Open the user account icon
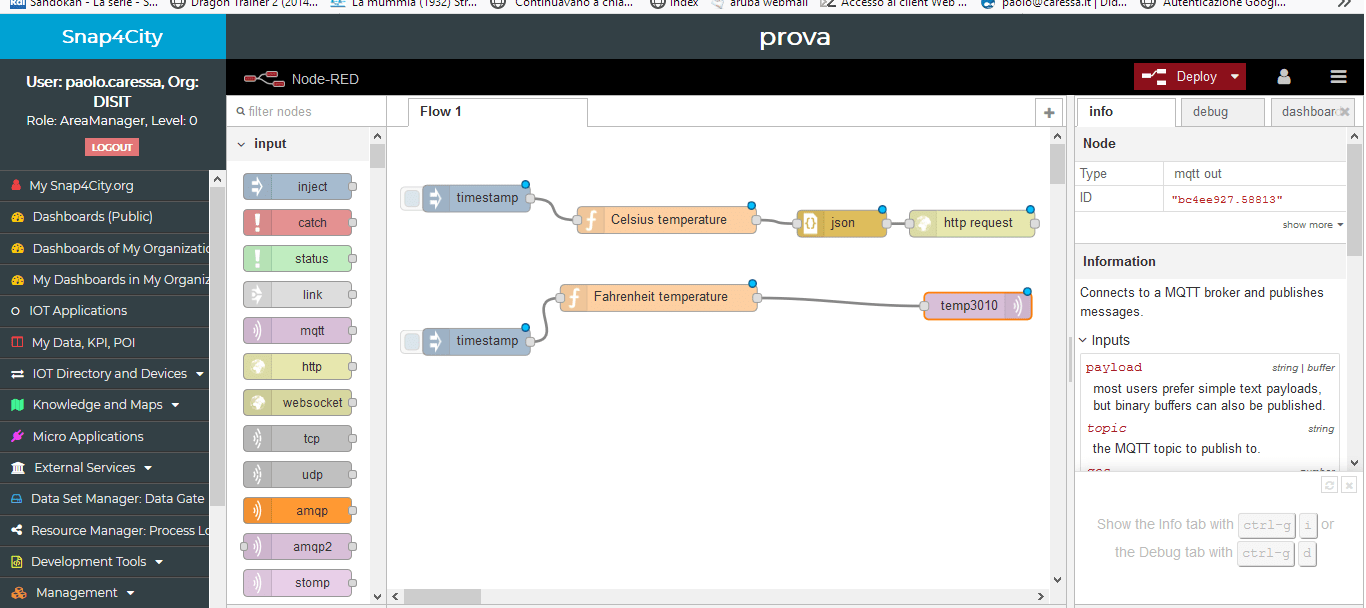Image resolution: width=1366 pixels, height=608 pixels. 1284,77
